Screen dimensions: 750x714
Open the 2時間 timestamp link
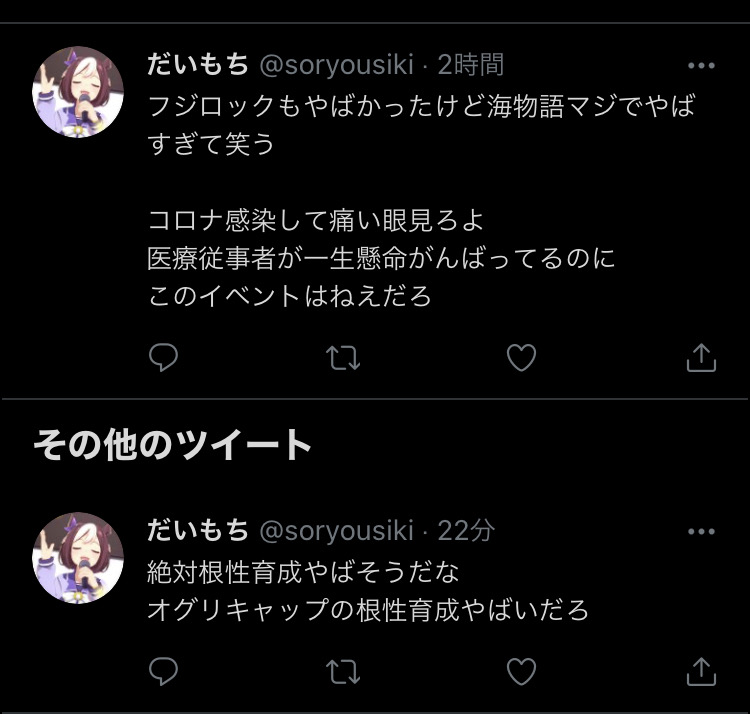(471, 65)
